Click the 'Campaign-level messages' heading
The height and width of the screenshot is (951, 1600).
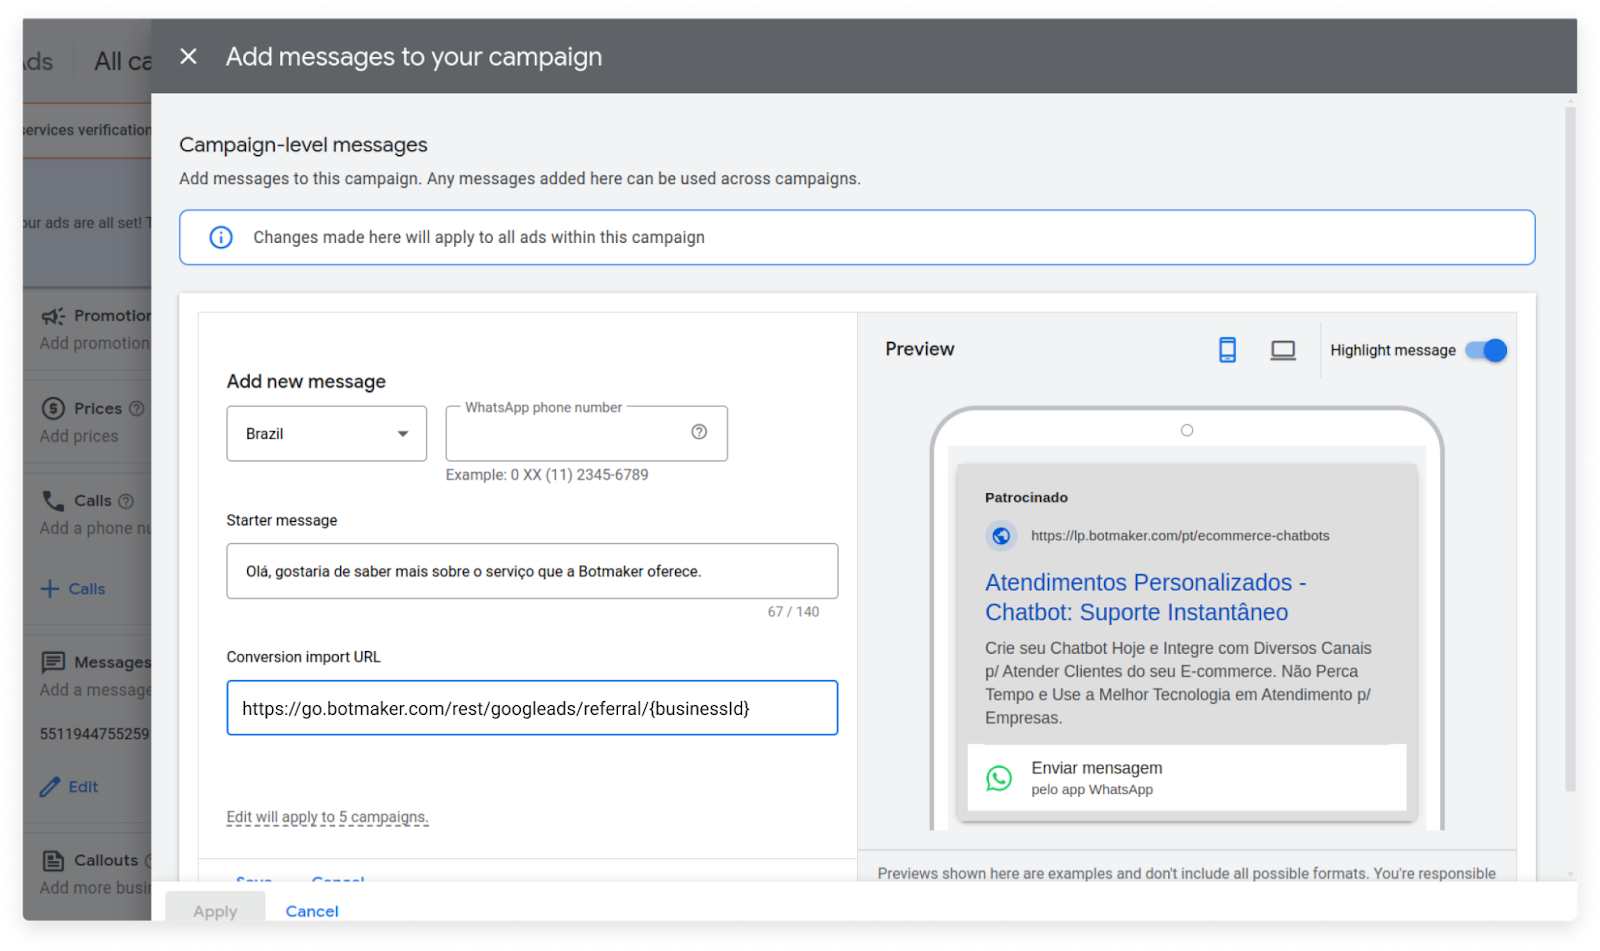tap(303, 145)
